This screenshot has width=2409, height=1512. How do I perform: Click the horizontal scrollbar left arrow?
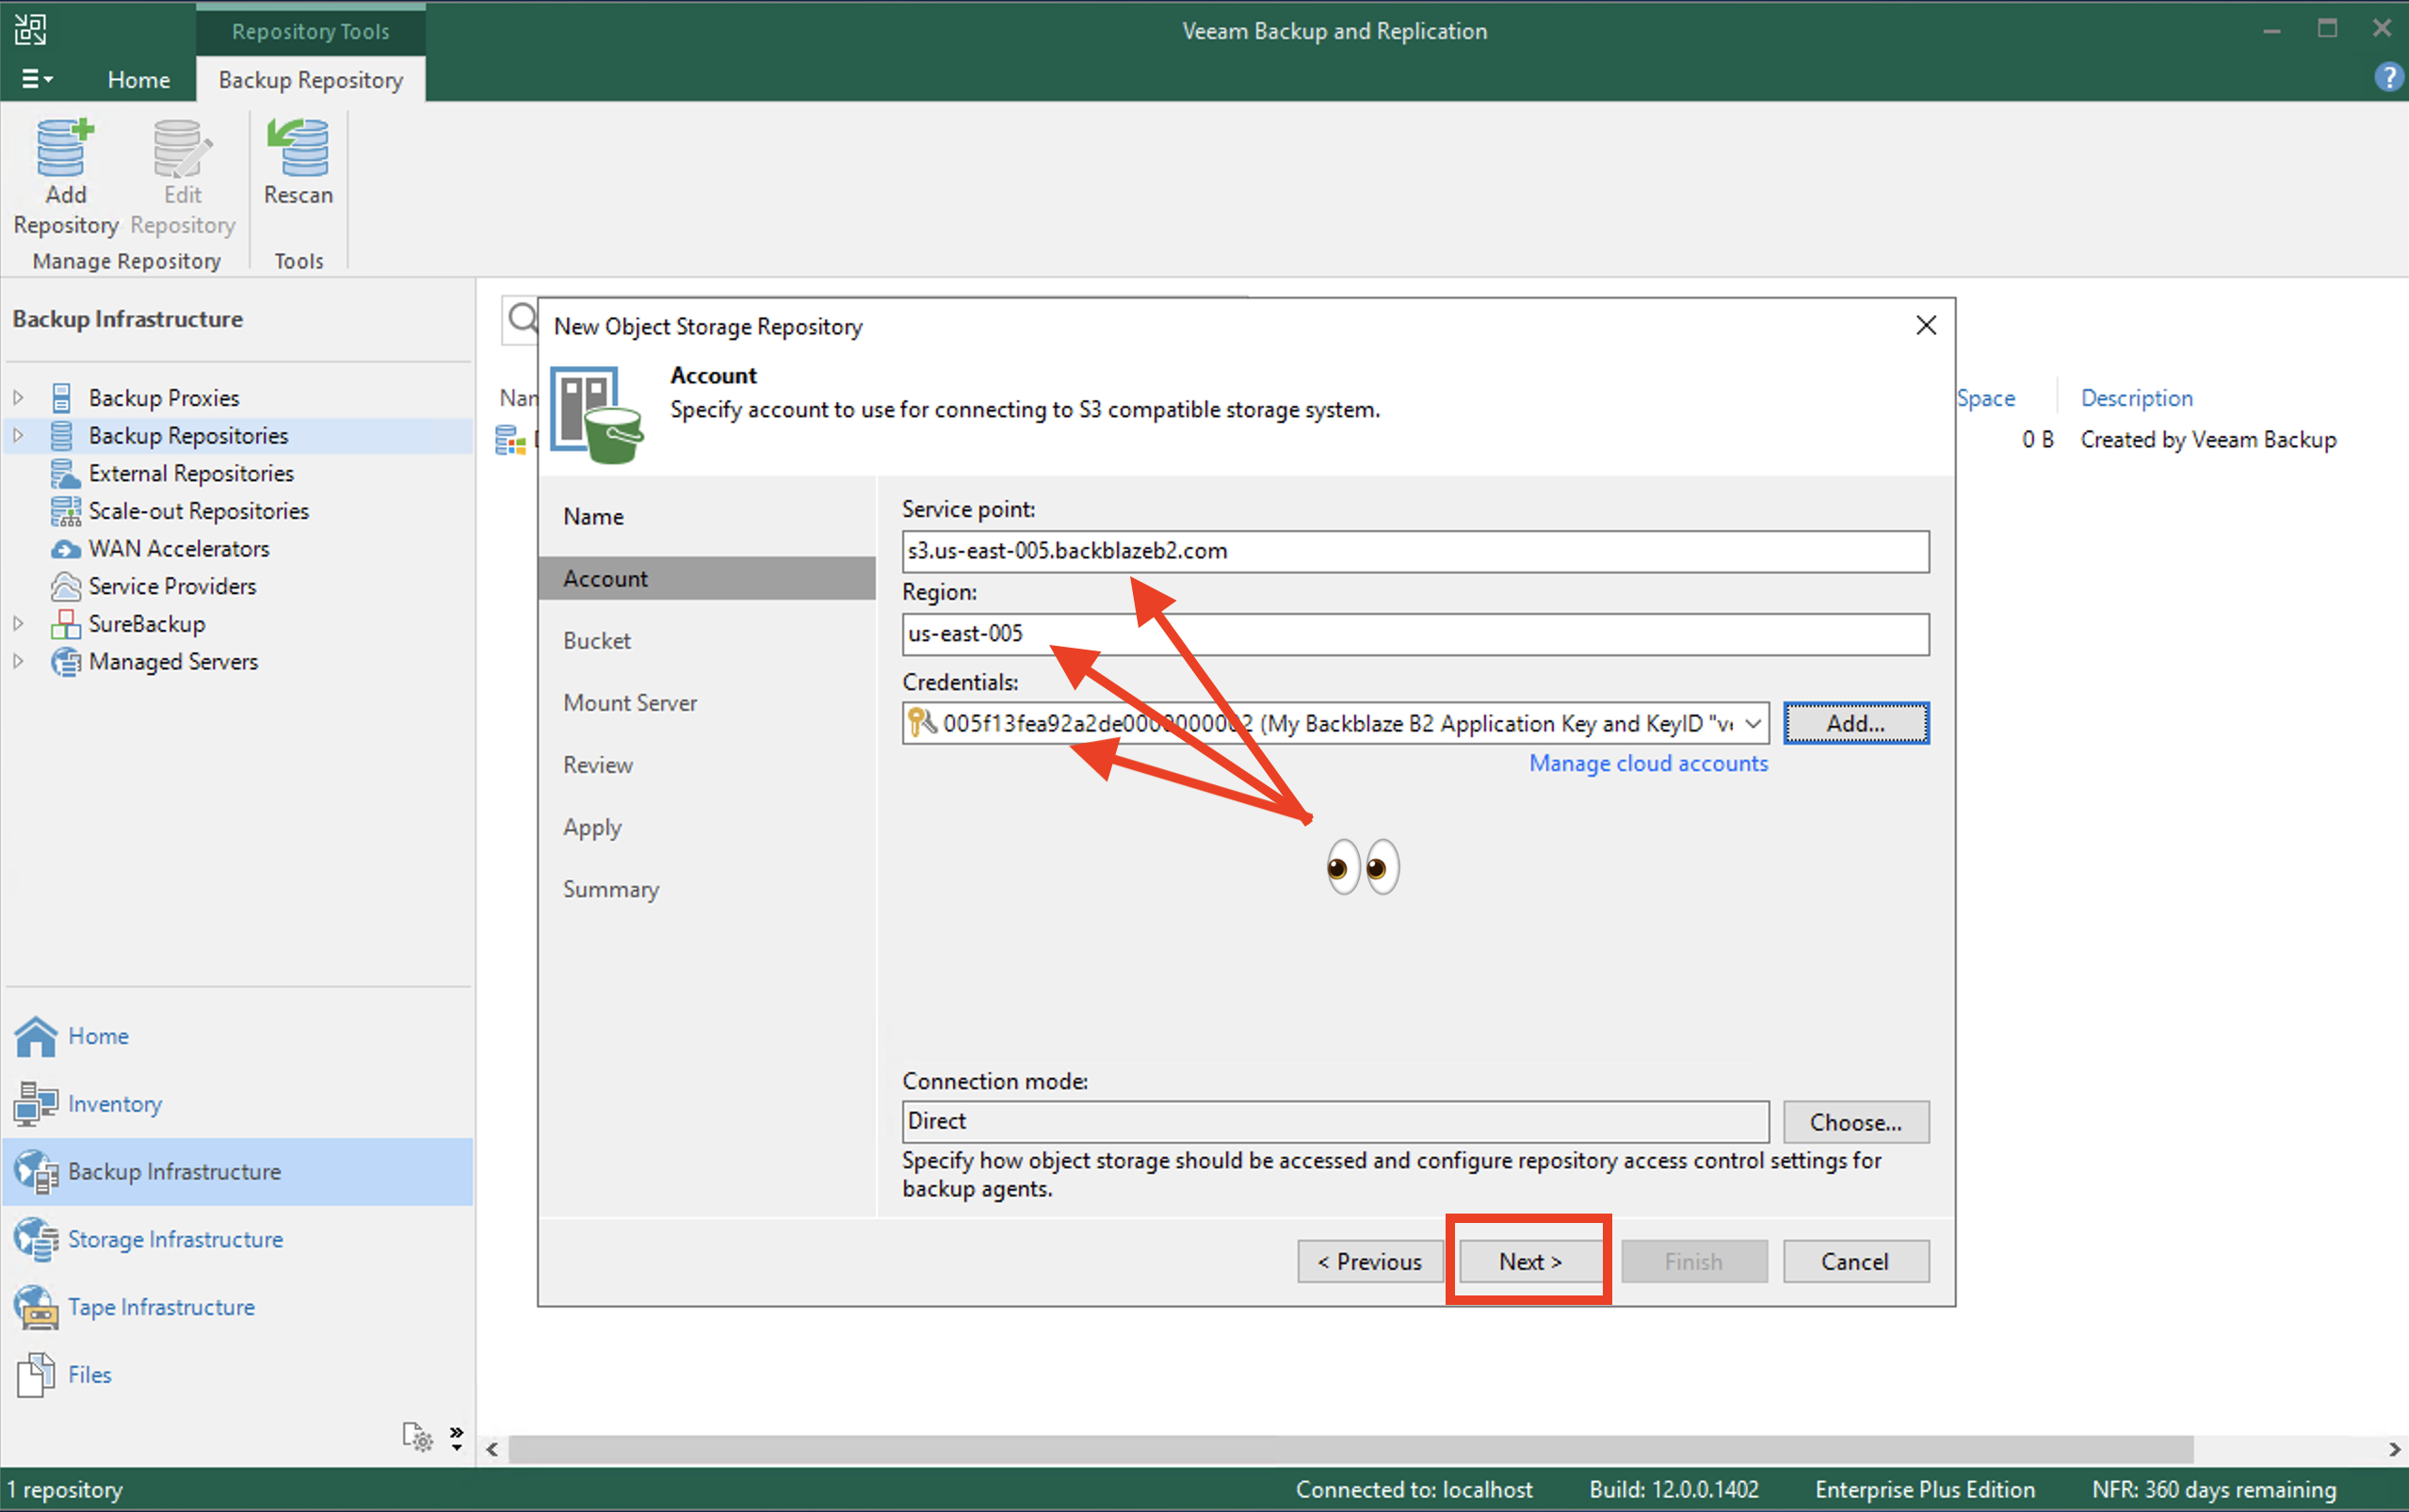(x=492, y=1449)
